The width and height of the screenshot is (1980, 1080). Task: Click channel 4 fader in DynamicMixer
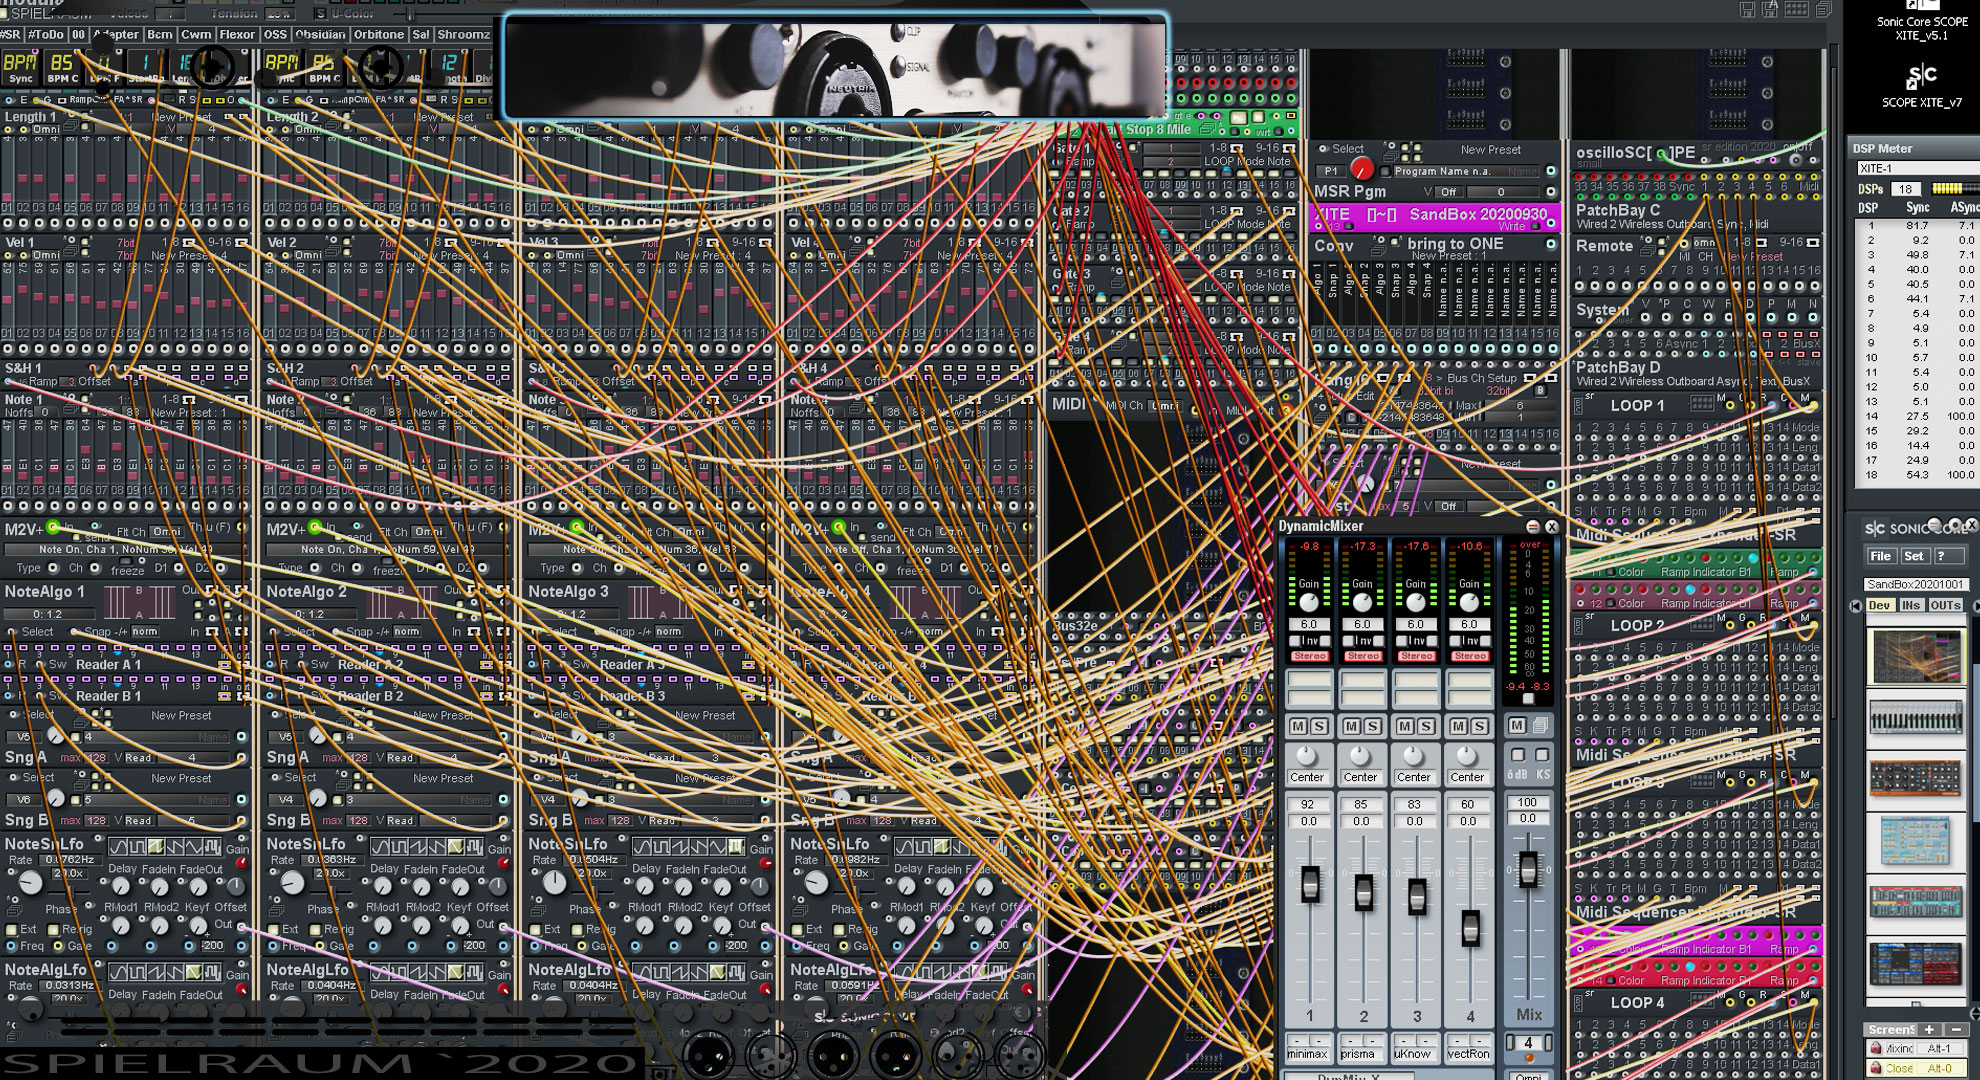1470,928
